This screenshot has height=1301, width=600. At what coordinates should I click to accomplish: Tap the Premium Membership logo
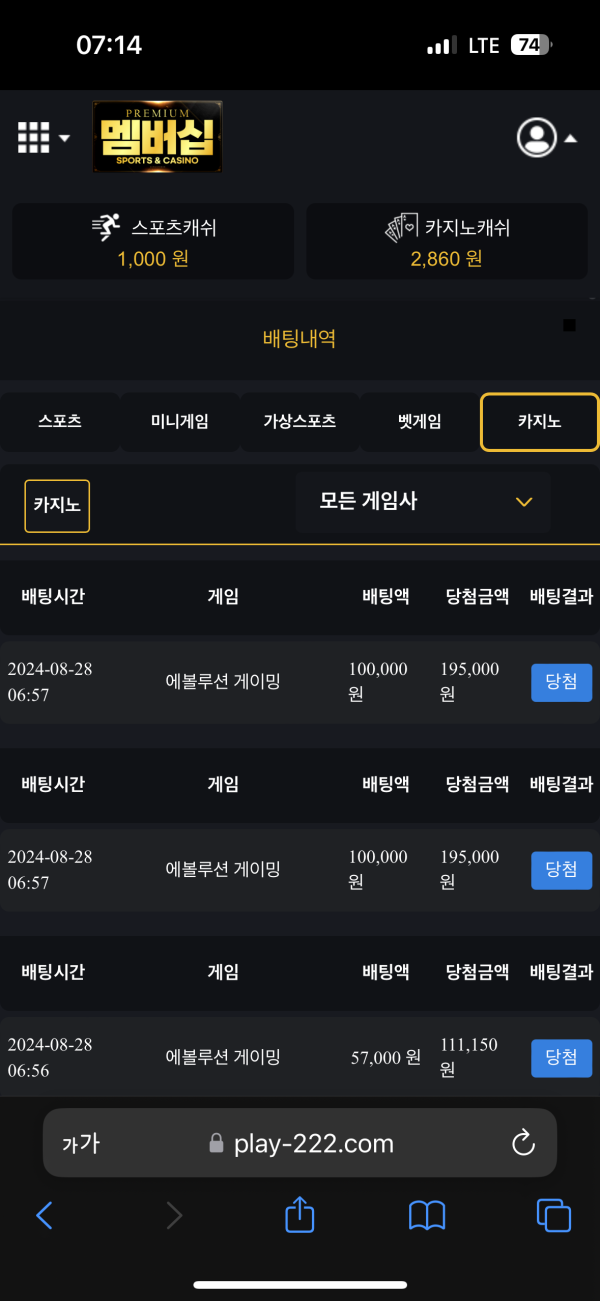tap(157, 137)
